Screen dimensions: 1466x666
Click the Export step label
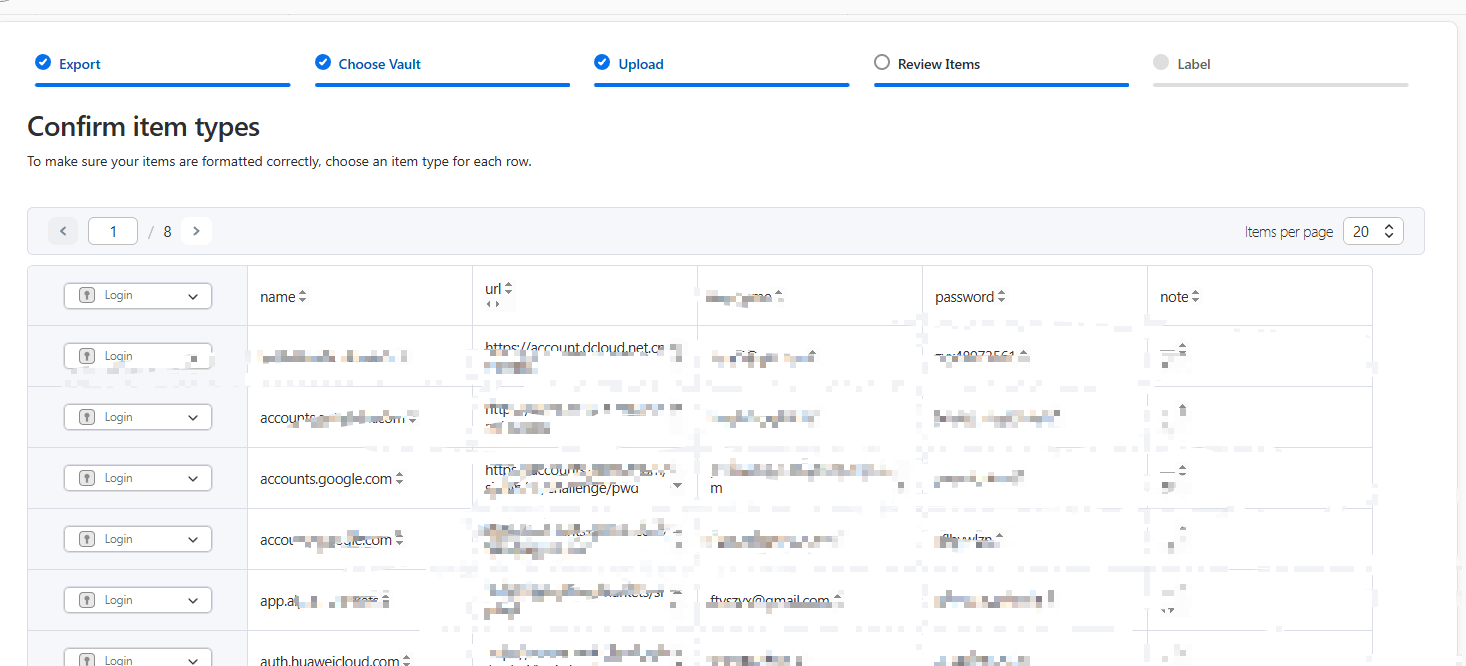79,64
